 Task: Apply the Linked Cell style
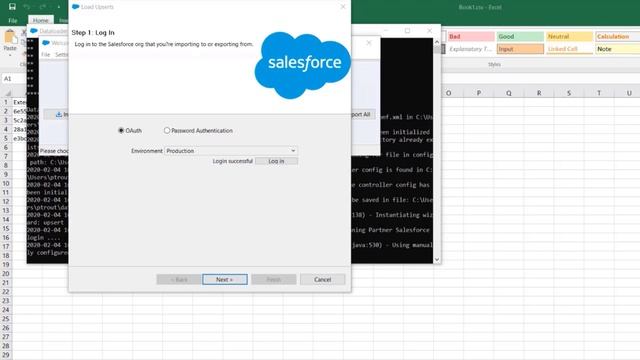(x=569, y=49)
